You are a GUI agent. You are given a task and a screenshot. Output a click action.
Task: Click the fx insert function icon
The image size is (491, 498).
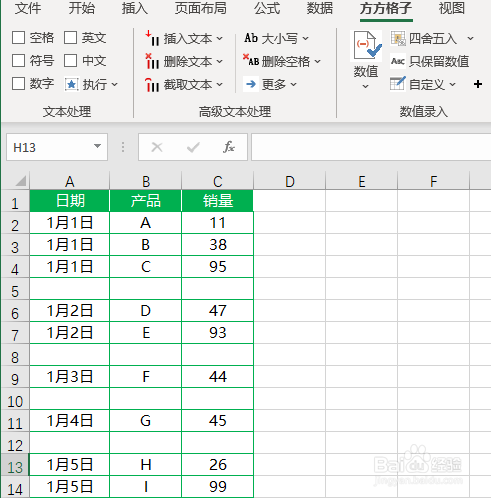tap(229, 147)
